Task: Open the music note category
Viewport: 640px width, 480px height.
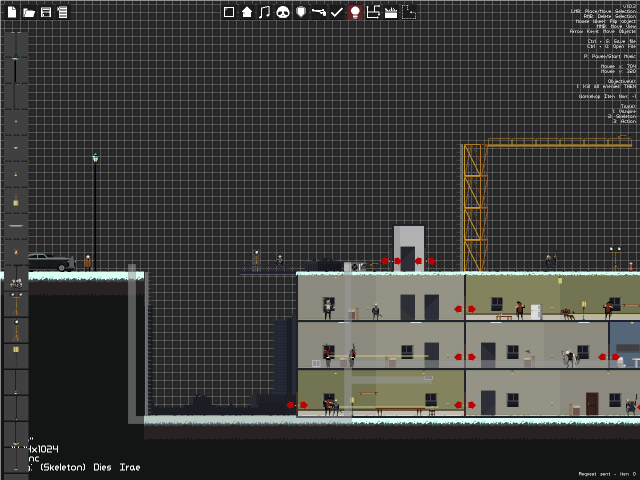Action: (264, 12)
